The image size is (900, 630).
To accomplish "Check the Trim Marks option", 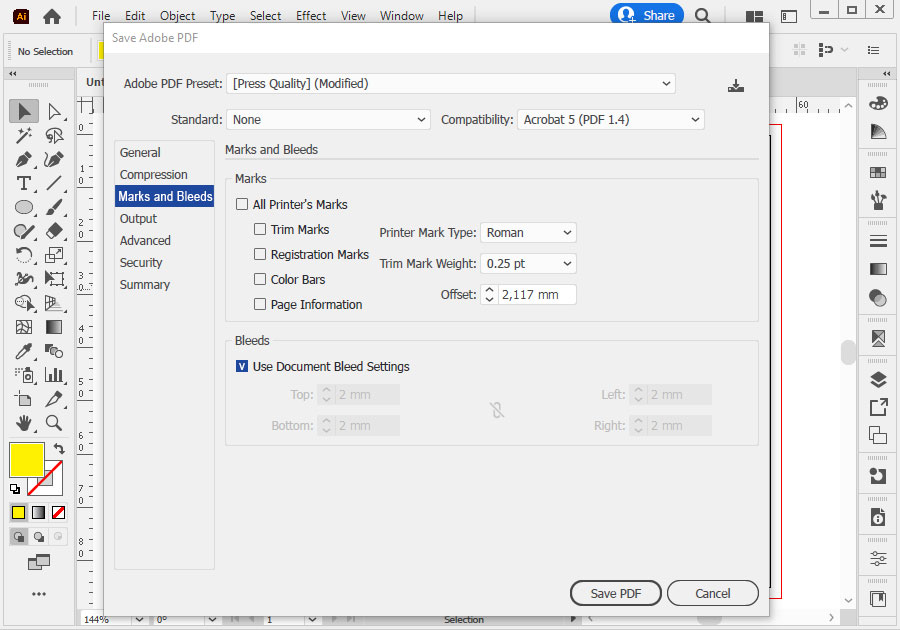I will [259, 230].
